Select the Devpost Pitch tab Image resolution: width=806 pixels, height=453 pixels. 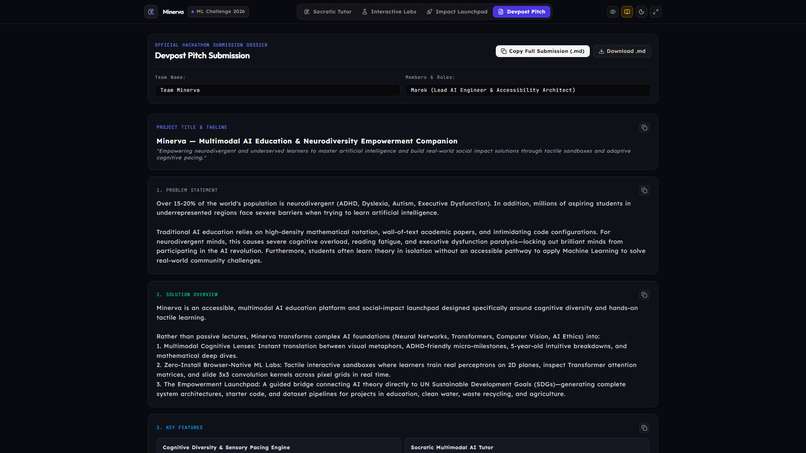[521, 11]
